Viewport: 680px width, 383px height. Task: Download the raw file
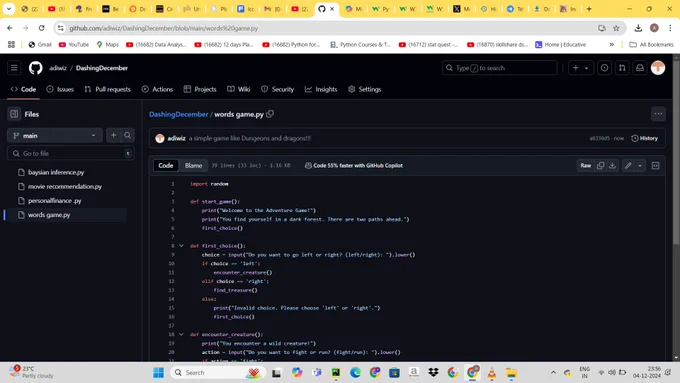pos(612,165)
